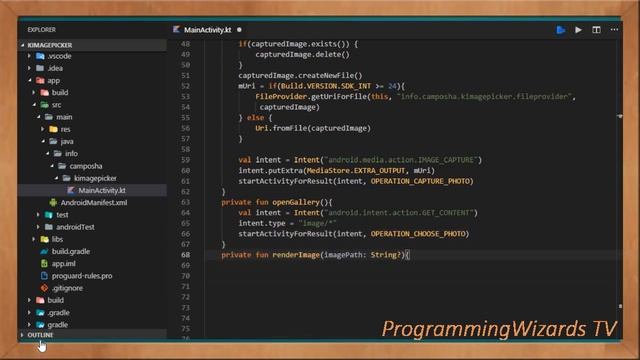Image resolution: width=640 pixels, height=360 pixels.
Task: Click the Kotlin icon beside MainActivity.kt in tree
Action: [x=71, y=190]
